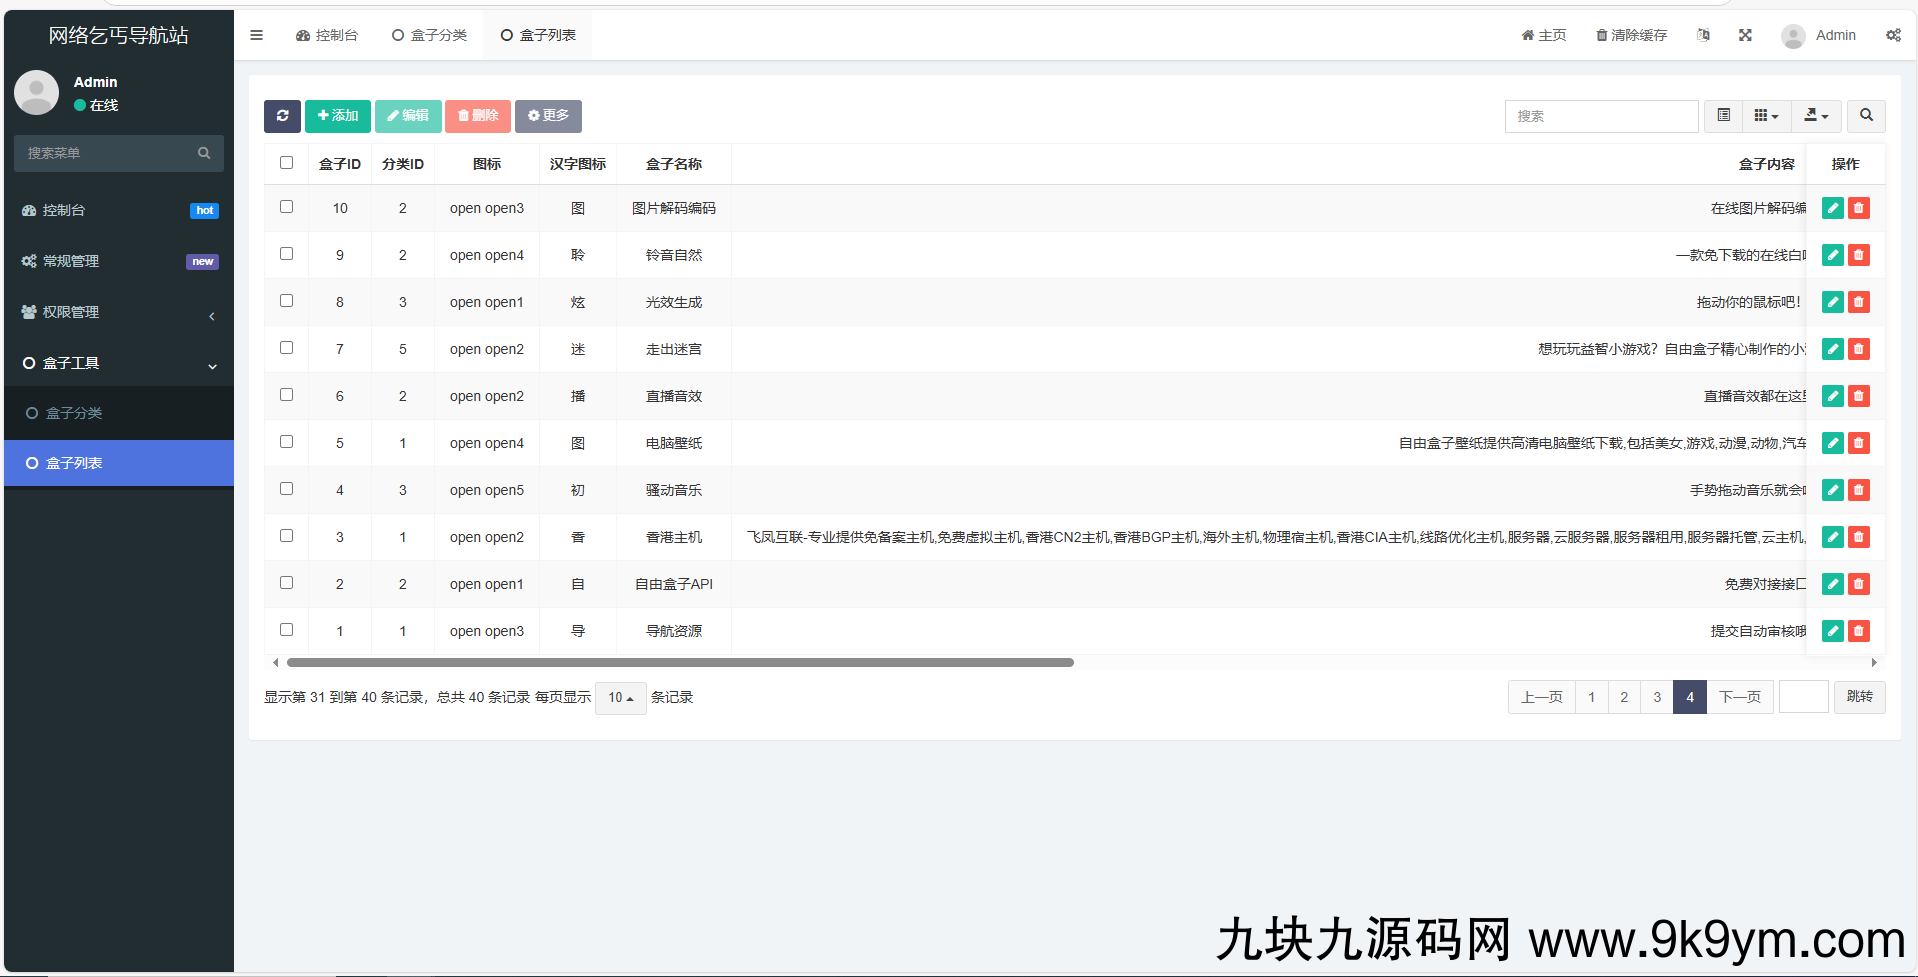Select the checkbox for box ID 5
The image size is (1918, 977).
coord(287,441)
